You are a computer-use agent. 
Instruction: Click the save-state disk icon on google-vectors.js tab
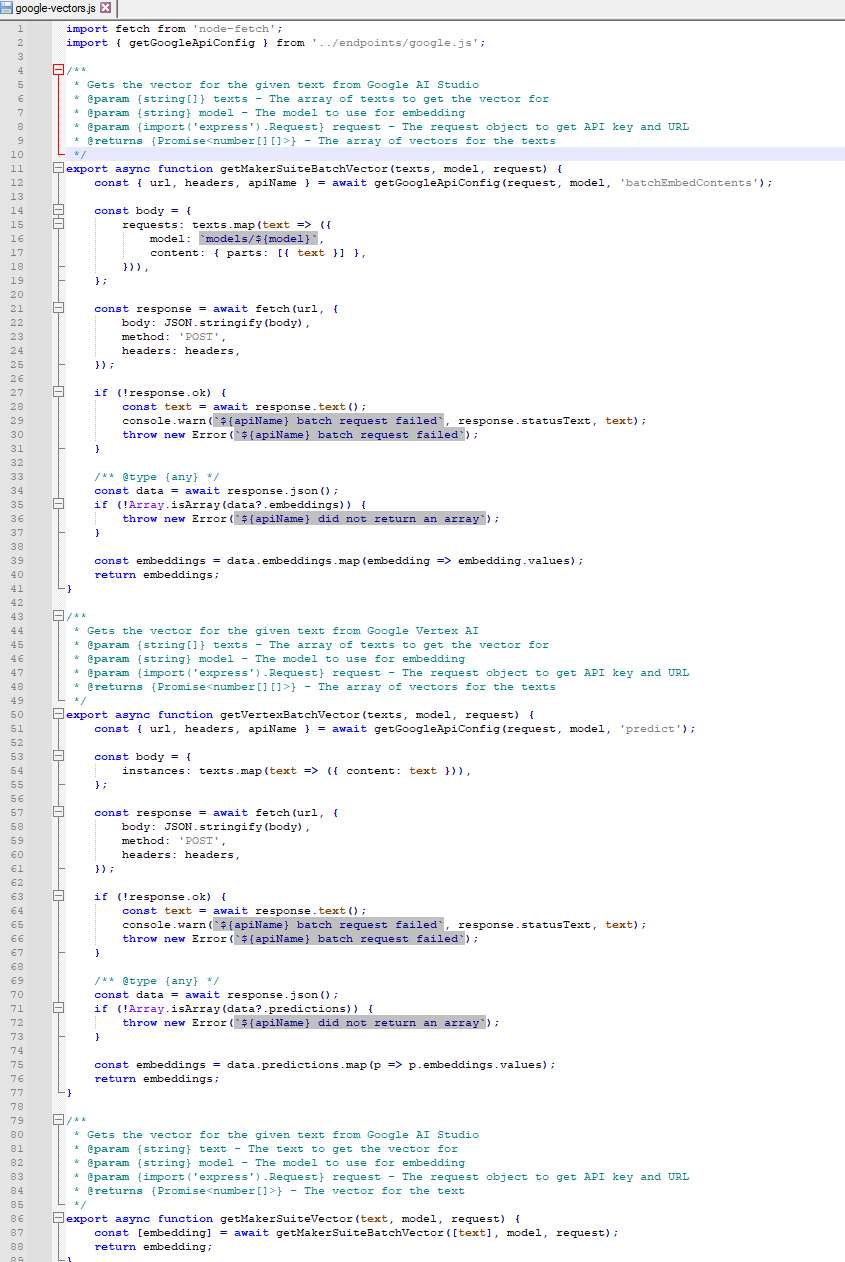(7, 8)
